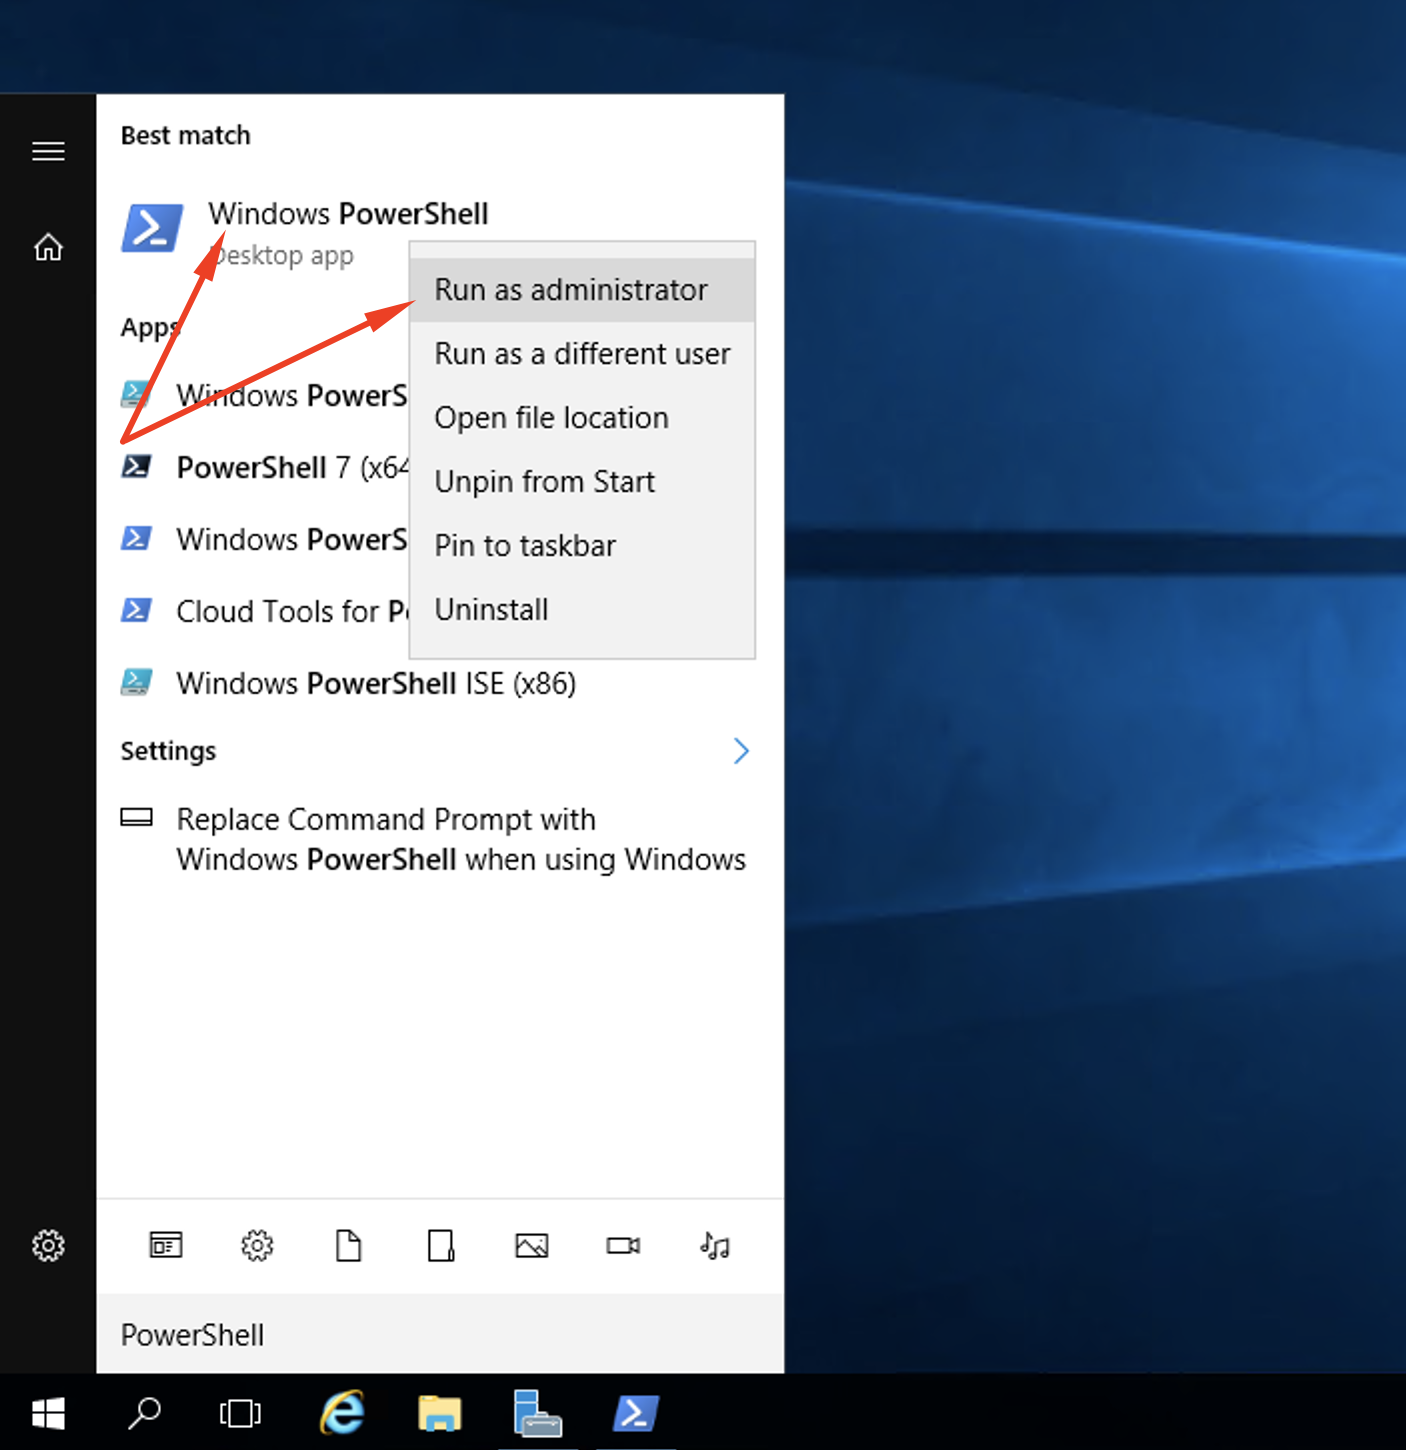Filter search results by Folders
This screenshot has width=1406, height=1450.
tap(440, 1245)
